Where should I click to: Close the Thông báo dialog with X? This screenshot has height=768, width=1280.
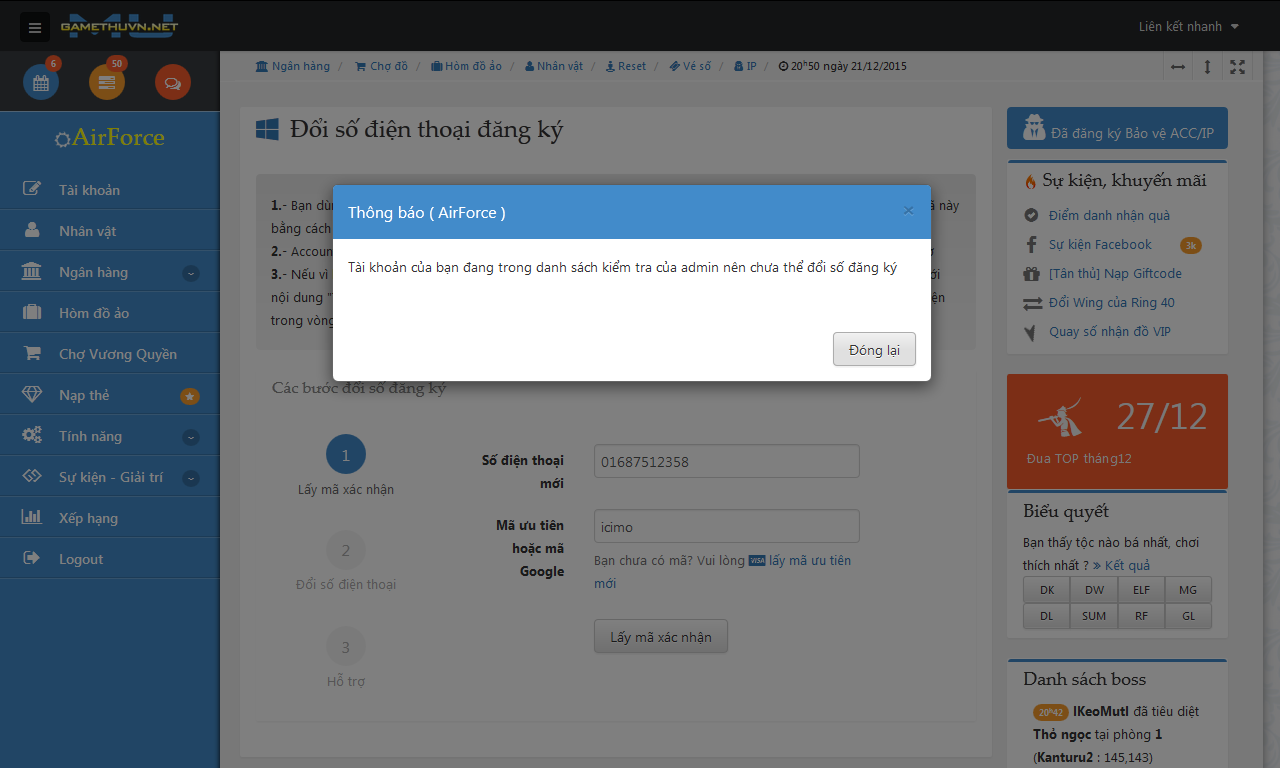point(908,211)
